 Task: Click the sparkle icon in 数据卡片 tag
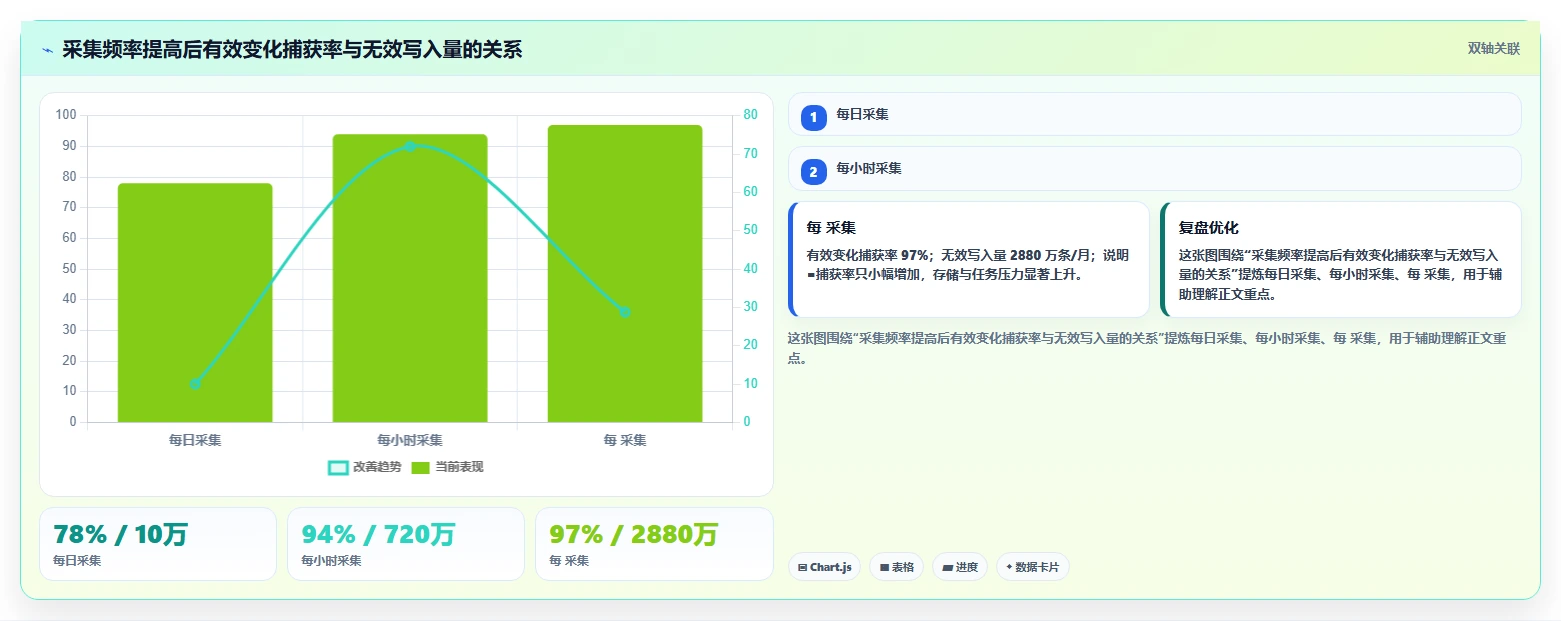pyautogui.click(x=1009, y=567)
